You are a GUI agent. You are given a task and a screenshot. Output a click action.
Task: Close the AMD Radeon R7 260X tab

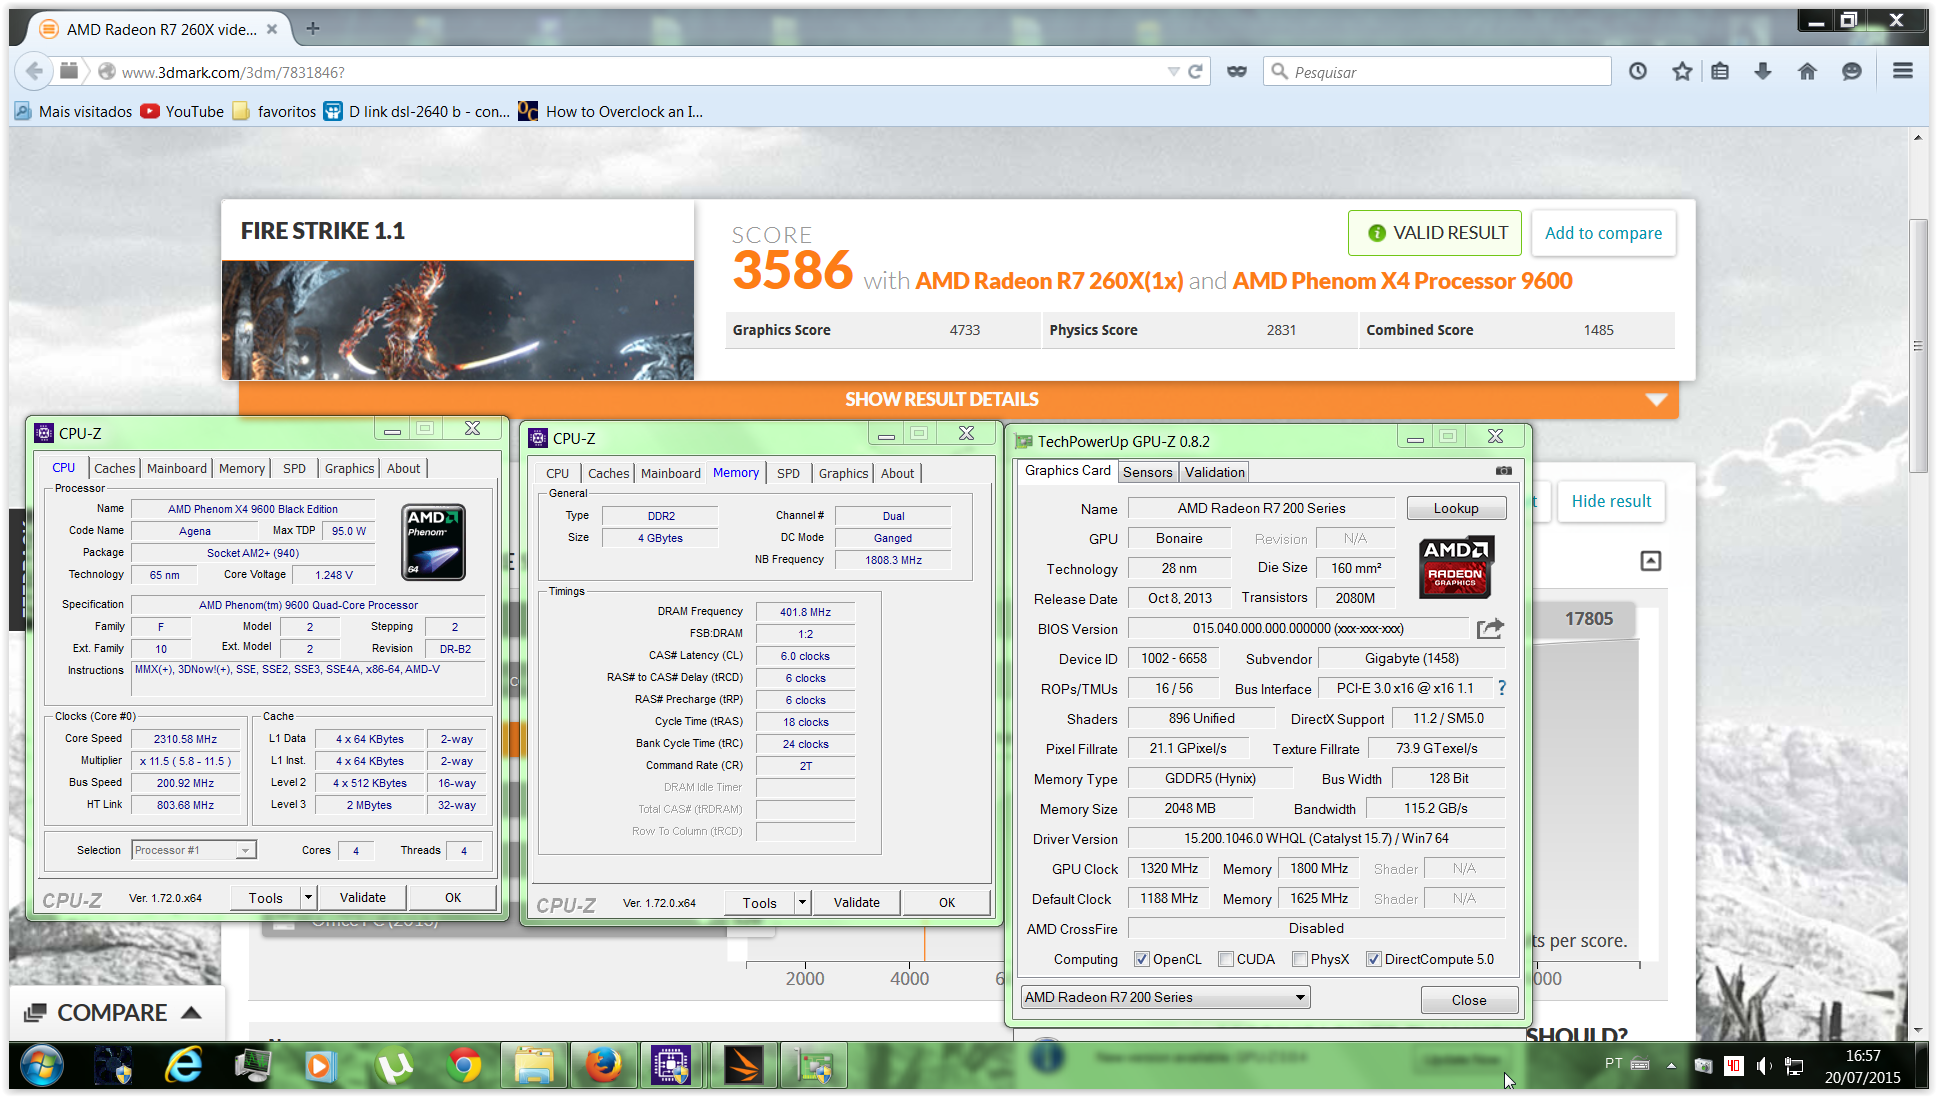pyautogui.click(x=272, y=30)
